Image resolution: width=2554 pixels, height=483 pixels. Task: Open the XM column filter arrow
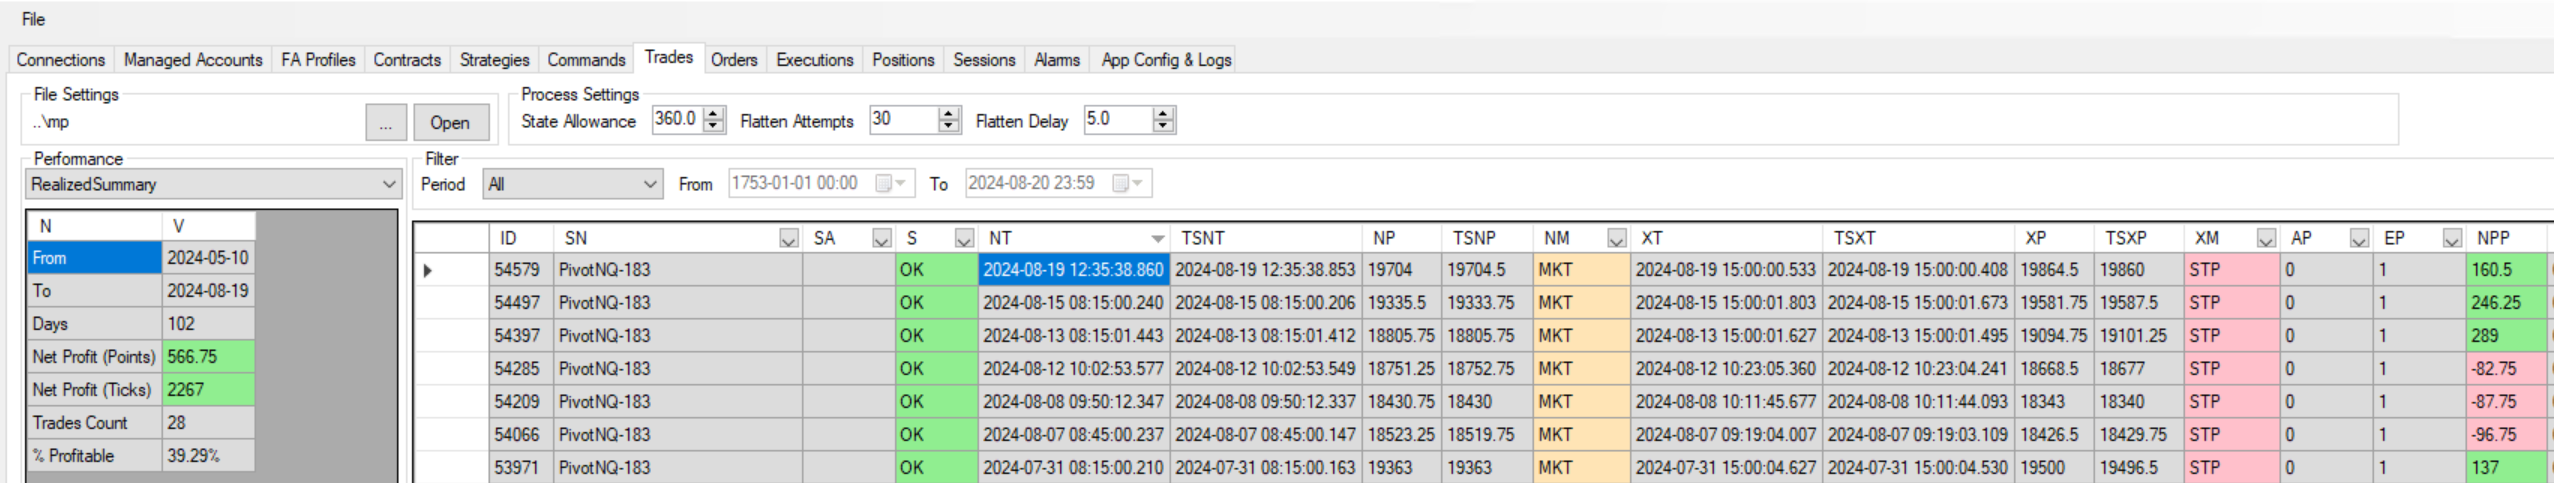click(2266, 239)
